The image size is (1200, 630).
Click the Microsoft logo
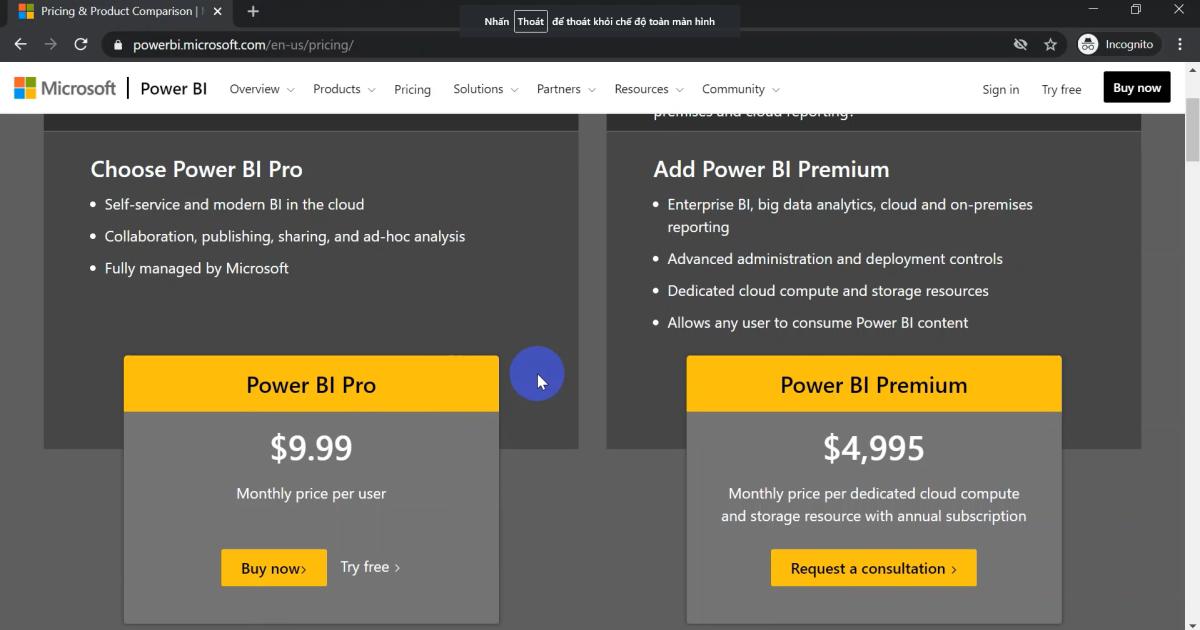click(x=64, y=88)
